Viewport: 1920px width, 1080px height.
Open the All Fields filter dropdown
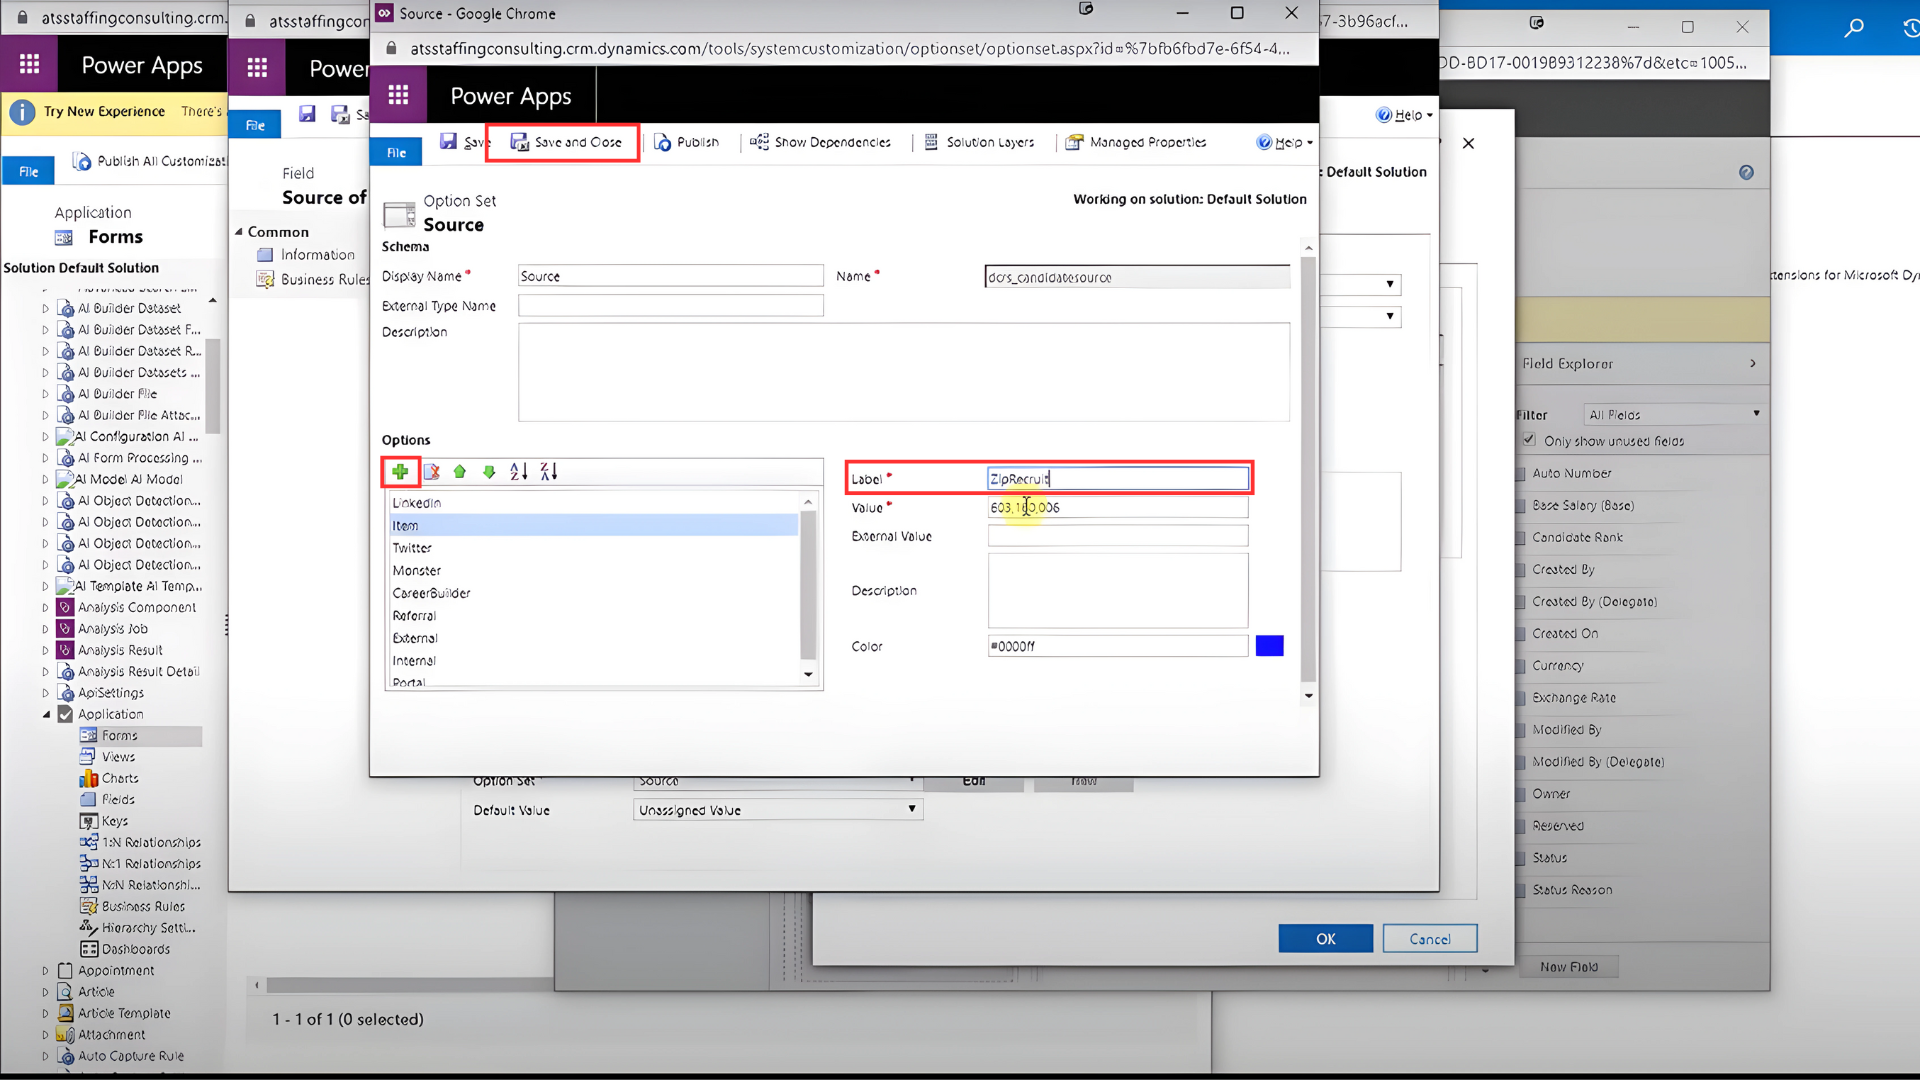[1675, 414]
